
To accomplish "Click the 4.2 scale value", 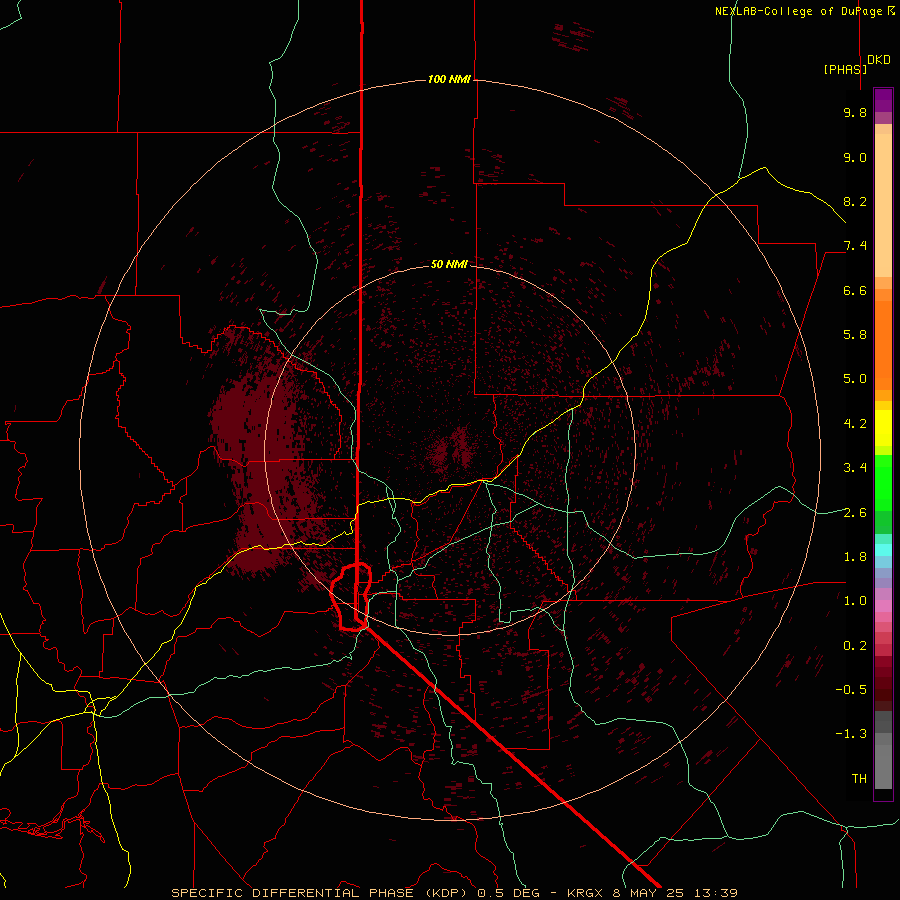I will 855,424.
